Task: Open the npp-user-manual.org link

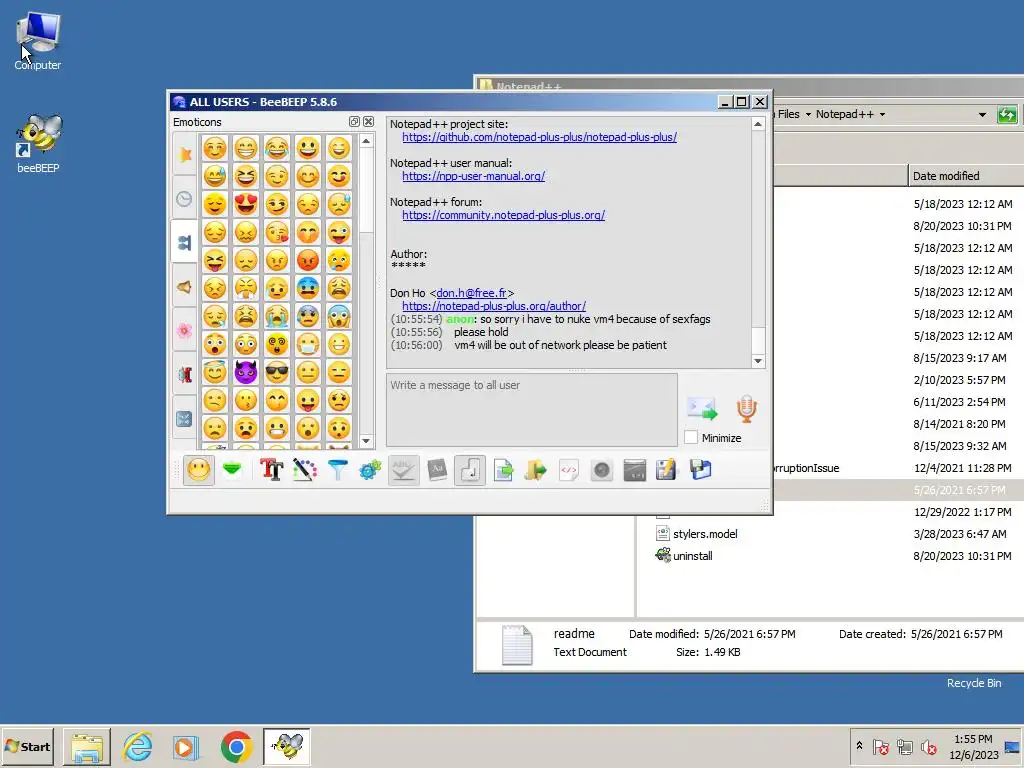Action: tap(473, 176)
